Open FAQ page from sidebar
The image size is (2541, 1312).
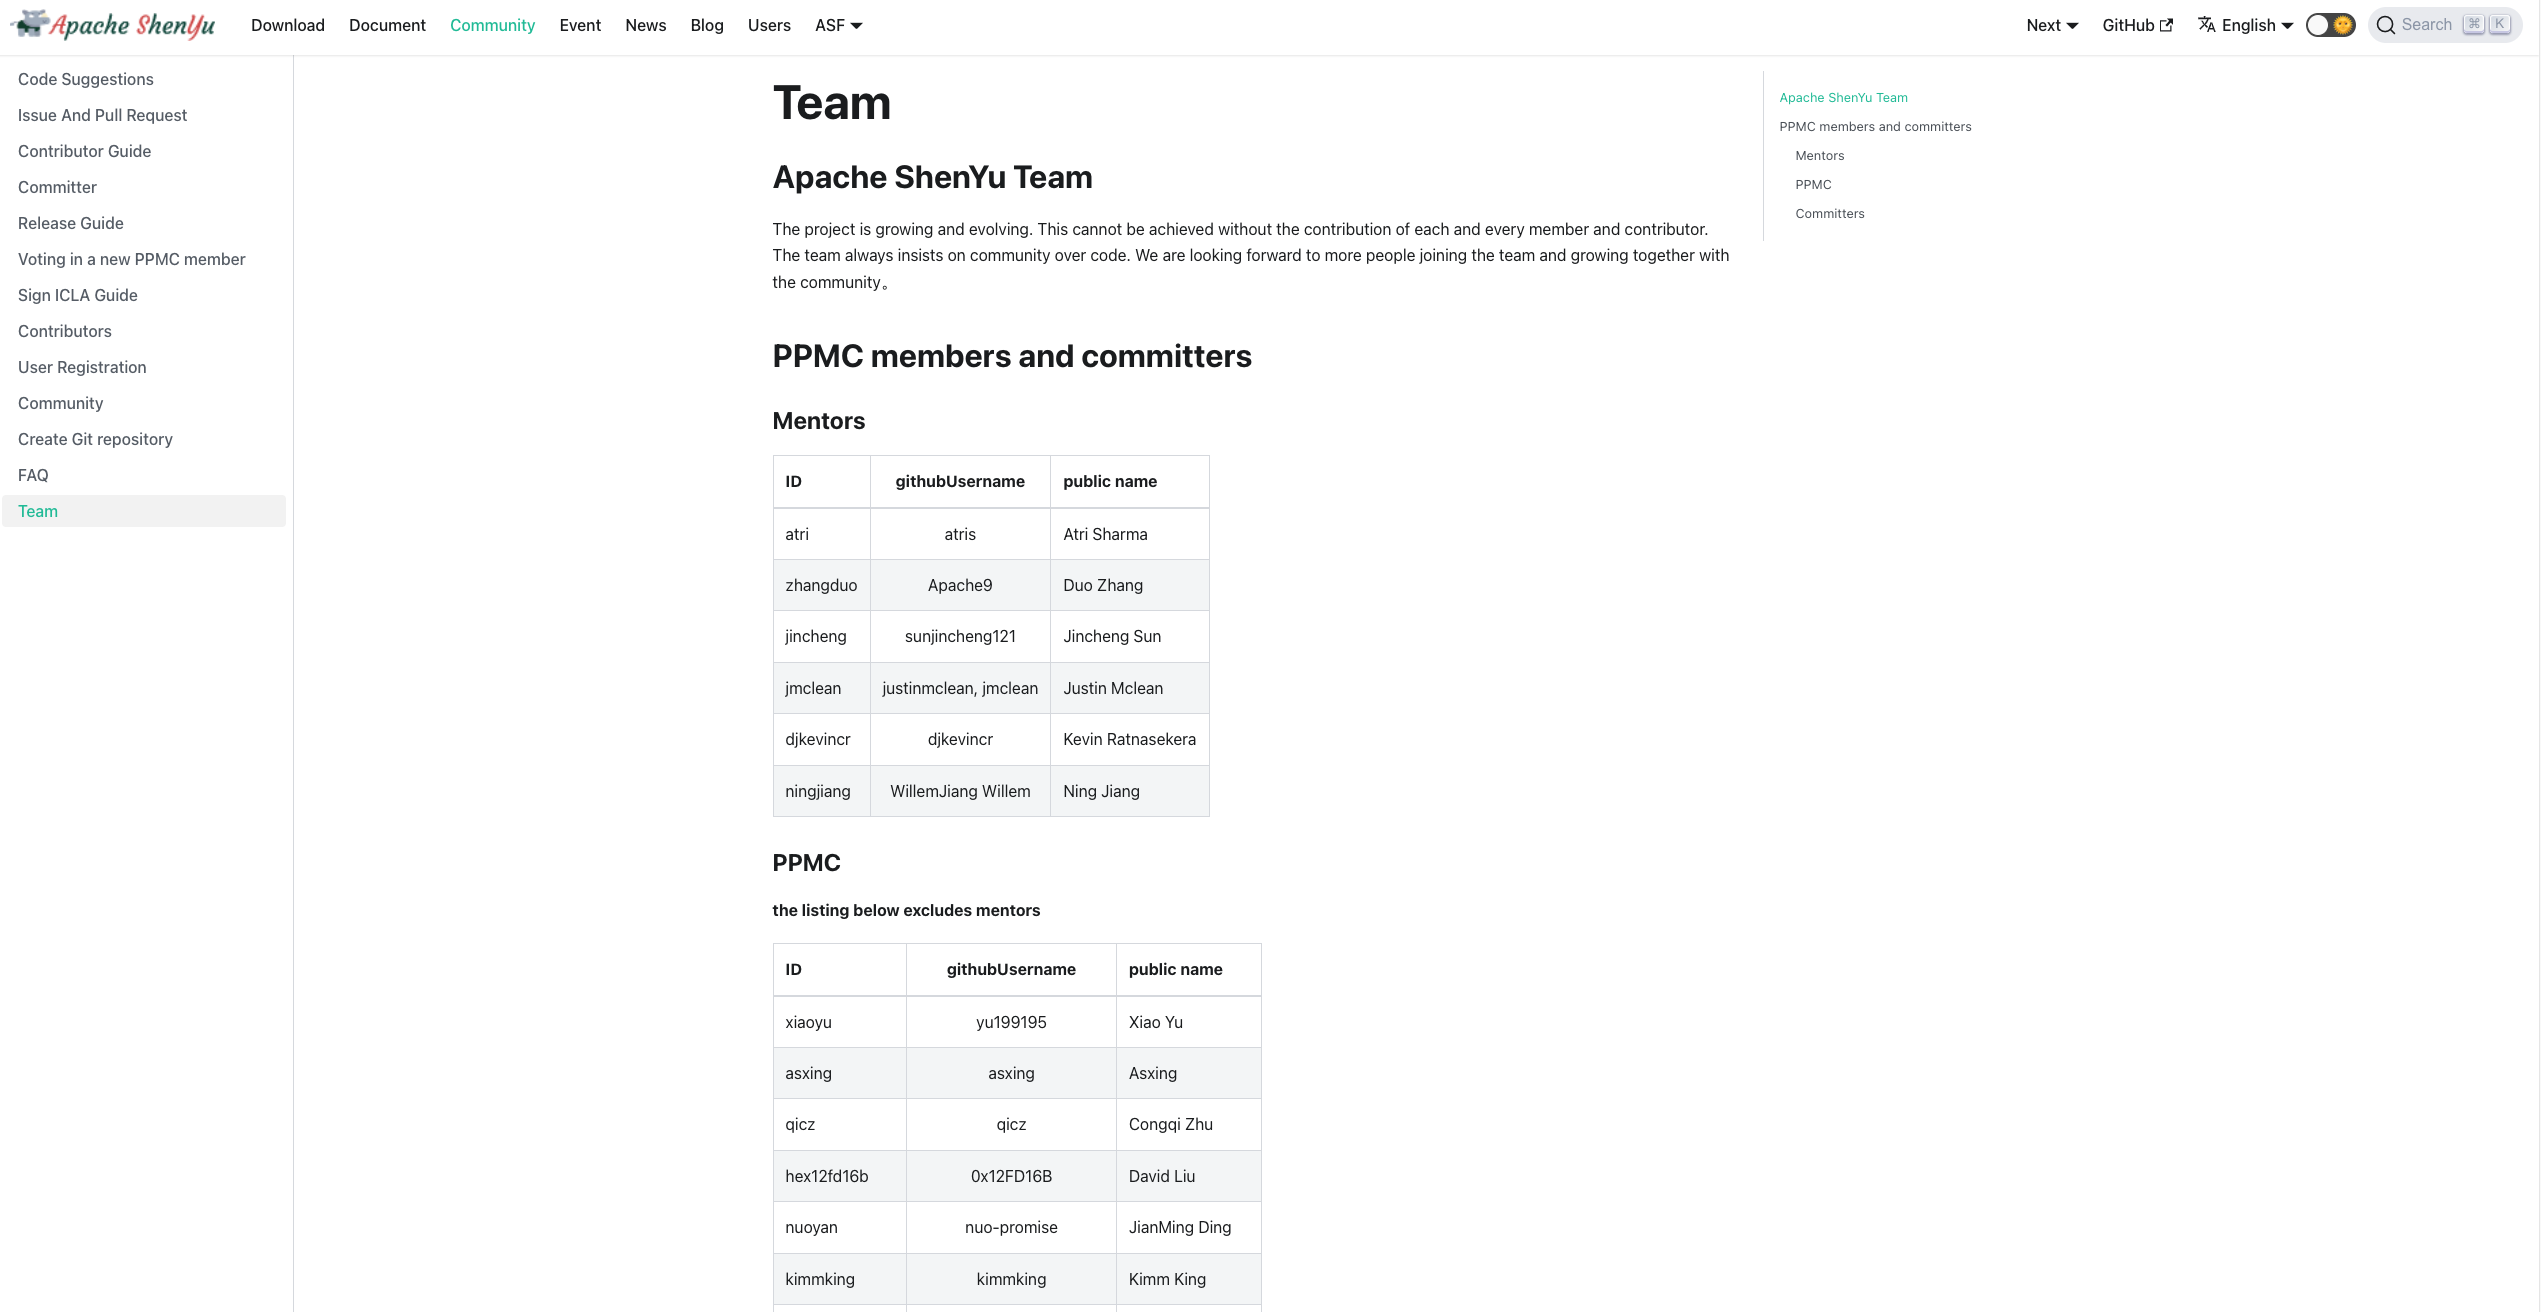33,475
